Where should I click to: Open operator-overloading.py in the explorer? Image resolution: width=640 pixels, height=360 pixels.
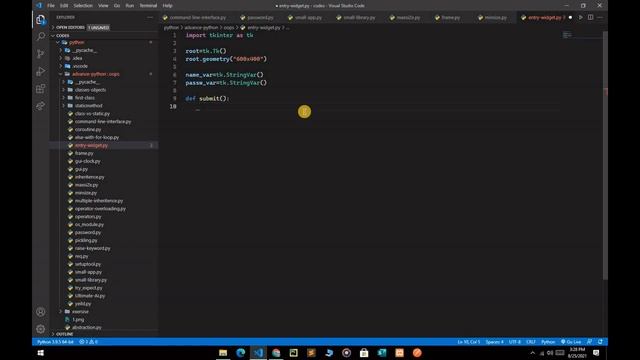coord(100,209)
